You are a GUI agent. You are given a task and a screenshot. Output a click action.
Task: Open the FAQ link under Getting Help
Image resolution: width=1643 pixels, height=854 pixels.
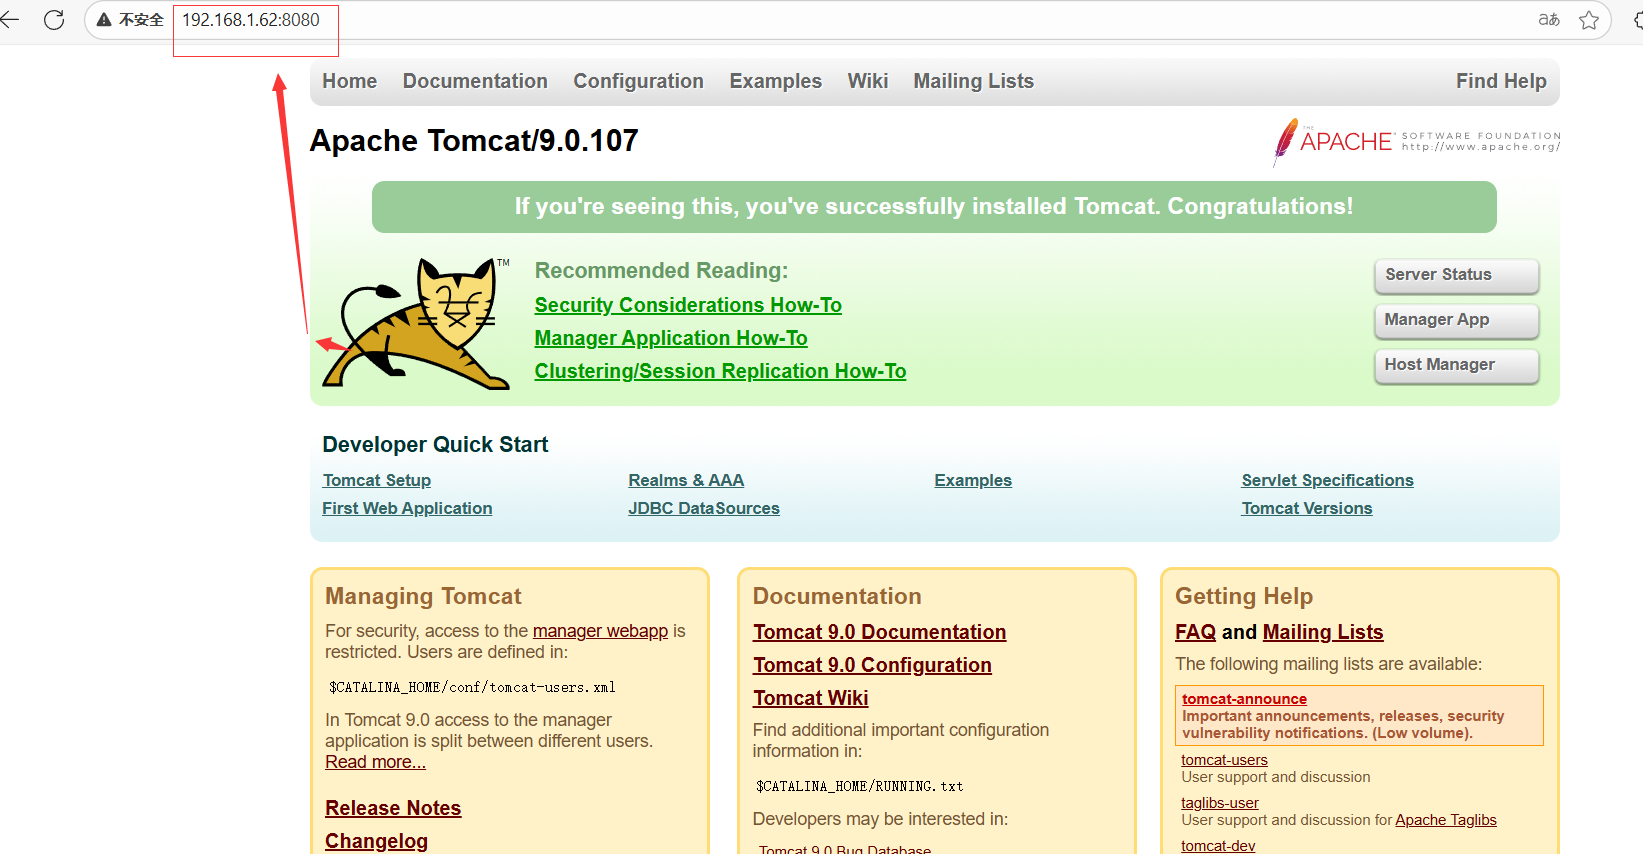[x=1195, y=632]
